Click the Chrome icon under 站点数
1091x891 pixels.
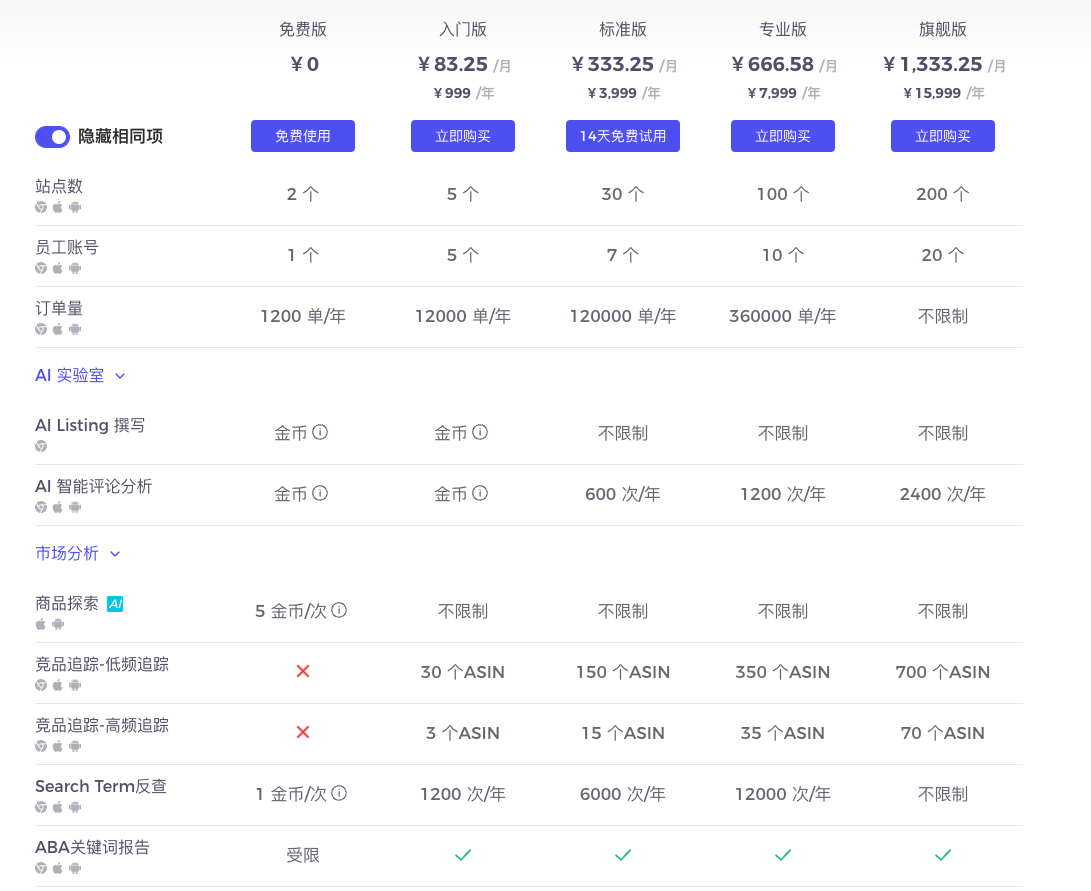click(x=41, y=207)
